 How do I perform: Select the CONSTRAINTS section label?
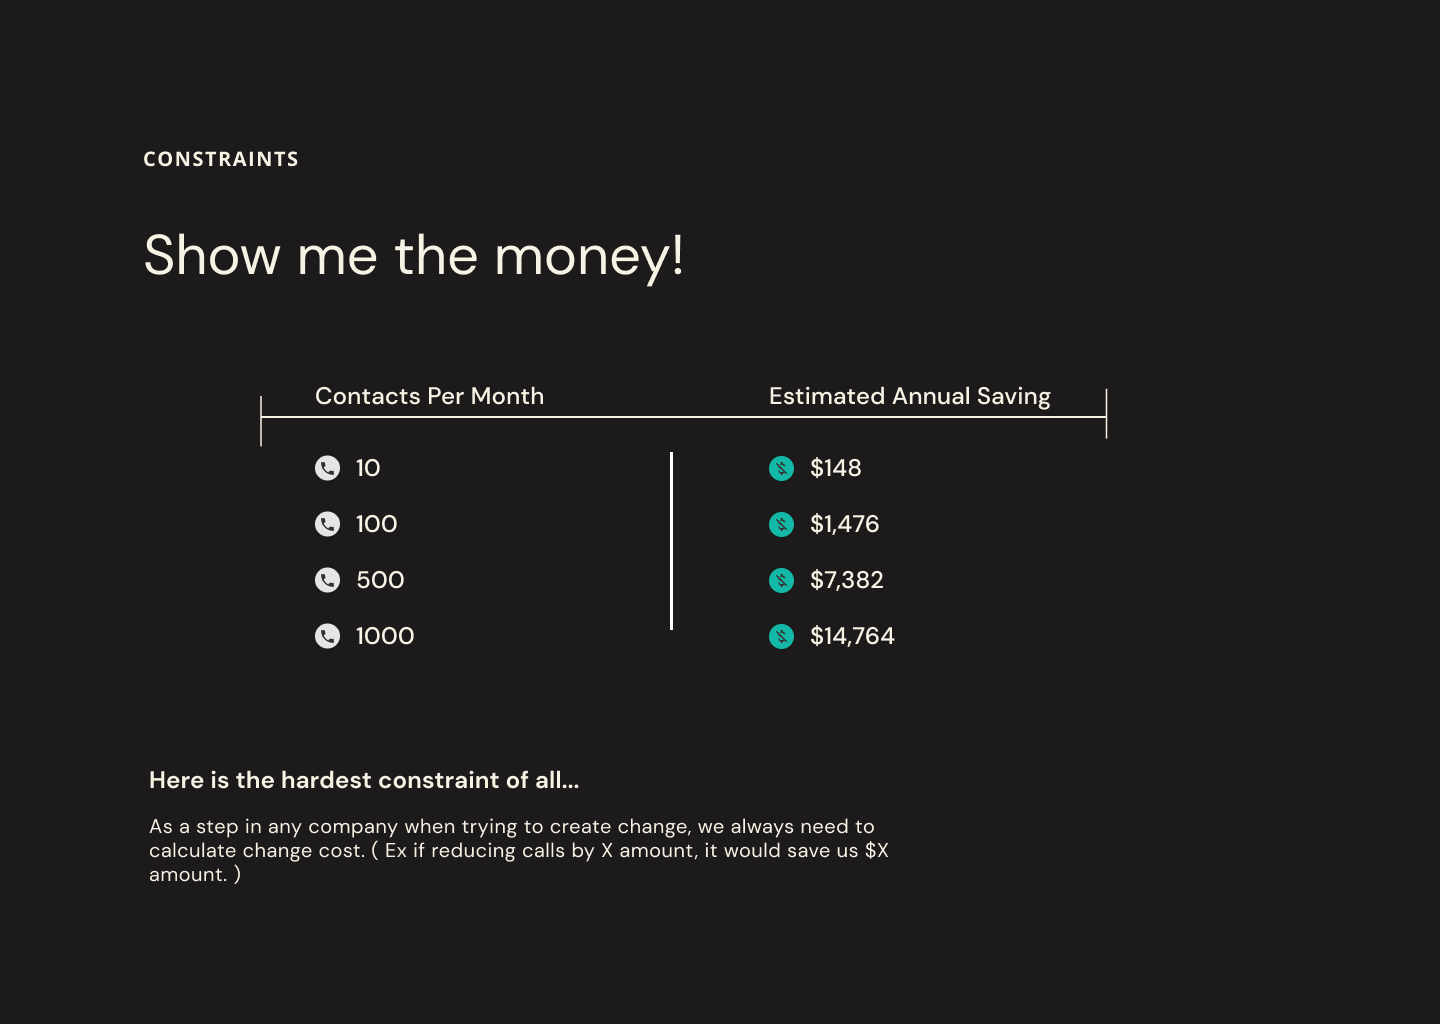[x=221, y=159]
